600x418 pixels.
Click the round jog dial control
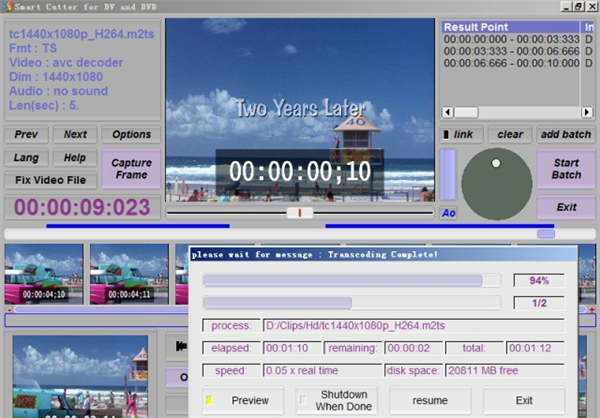coord(497,184)
